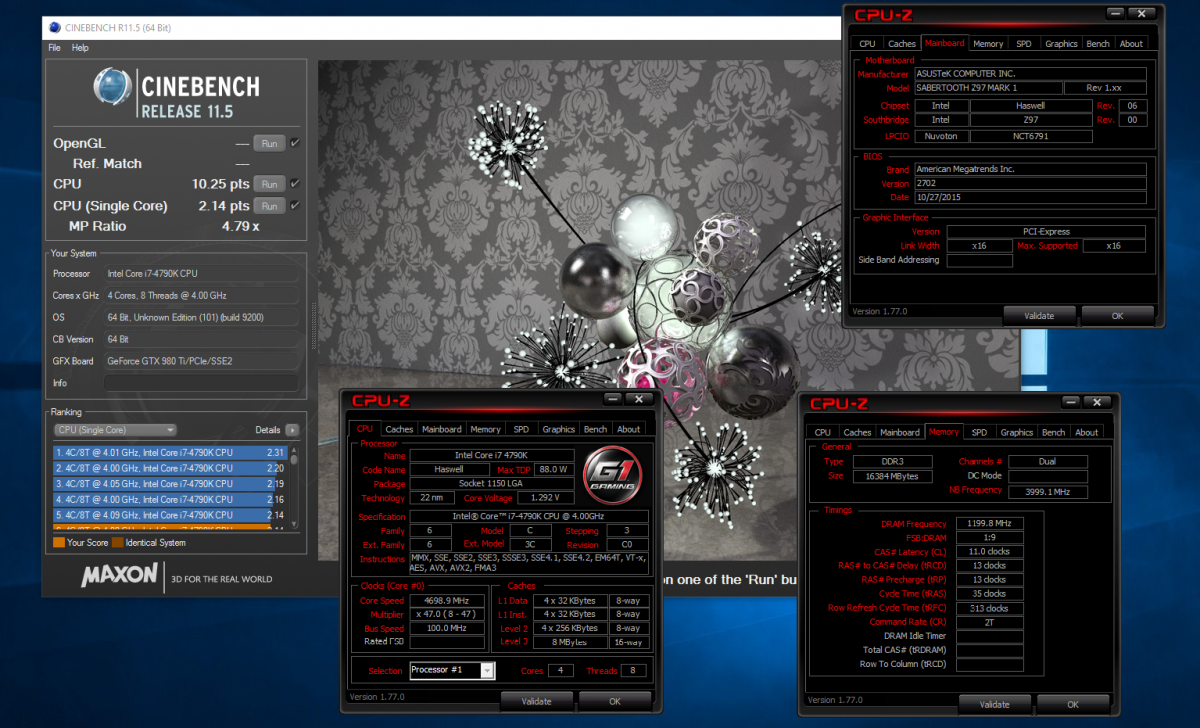Switch to Bench tab in CPU-Z processor window
Image resolution: width=1200 pixels, height=728 pixels.
[595, 429]
